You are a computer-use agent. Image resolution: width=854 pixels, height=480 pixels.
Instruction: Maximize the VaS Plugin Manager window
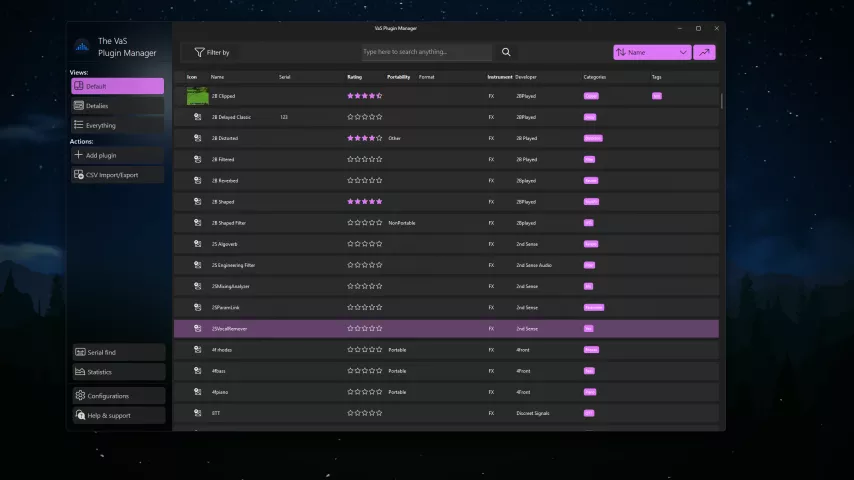coord(698,28)
